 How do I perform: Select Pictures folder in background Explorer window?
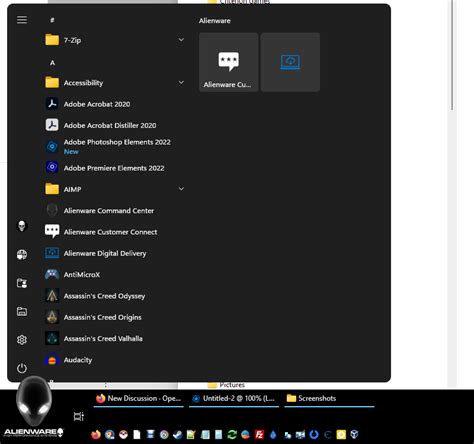(x=227, y=385)
